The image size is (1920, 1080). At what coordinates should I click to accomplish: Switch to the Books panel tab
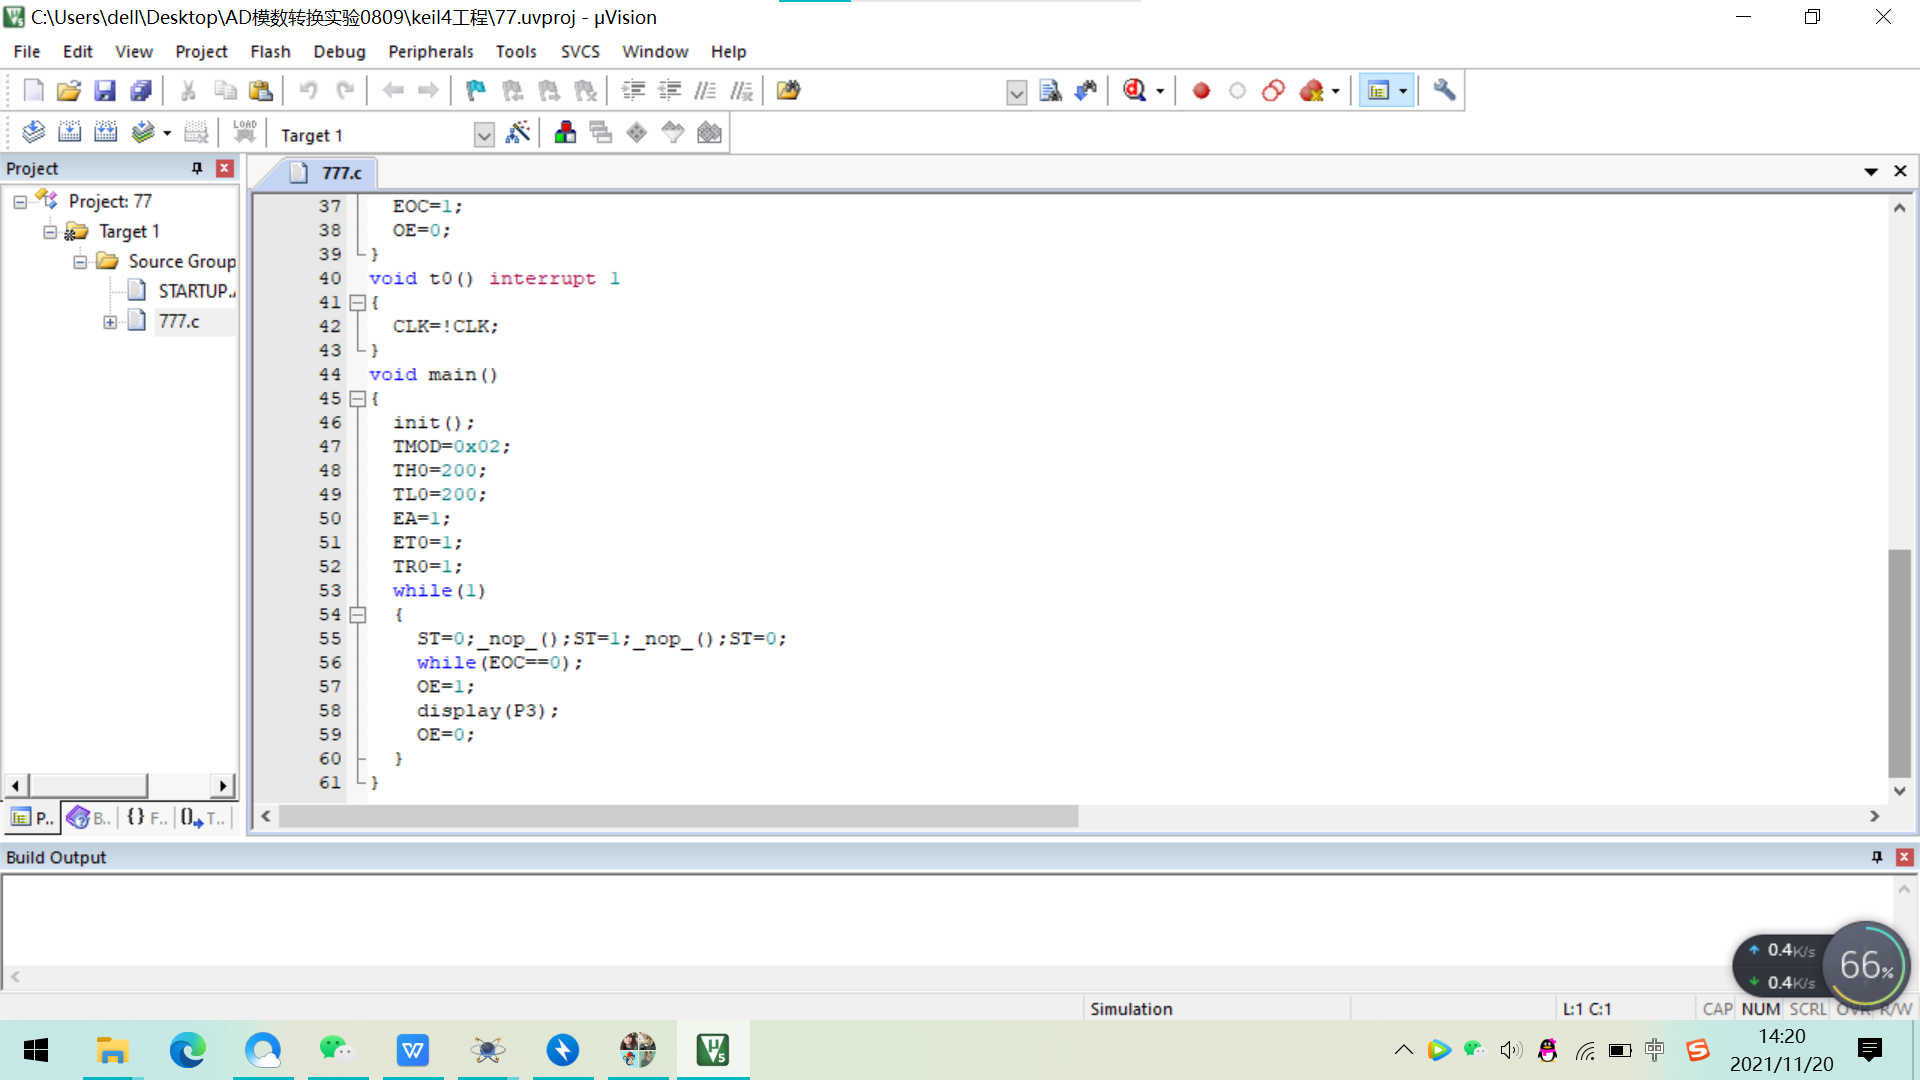(x=88, y=818)
